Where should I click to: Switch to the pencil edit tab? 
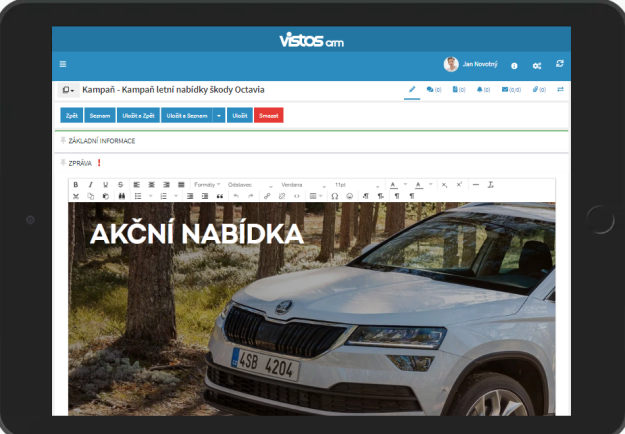(x=411, y=90)
